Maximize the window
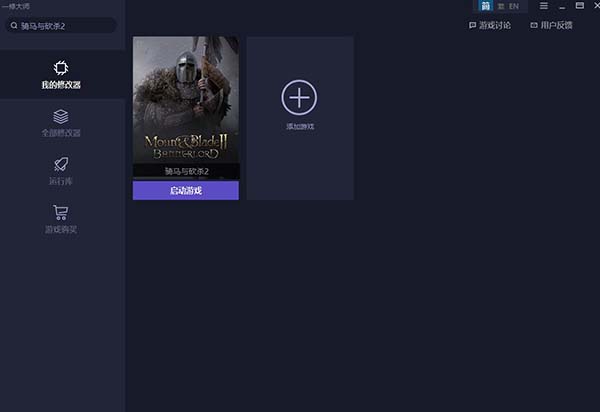600x412 pixels. pos(580,5)
